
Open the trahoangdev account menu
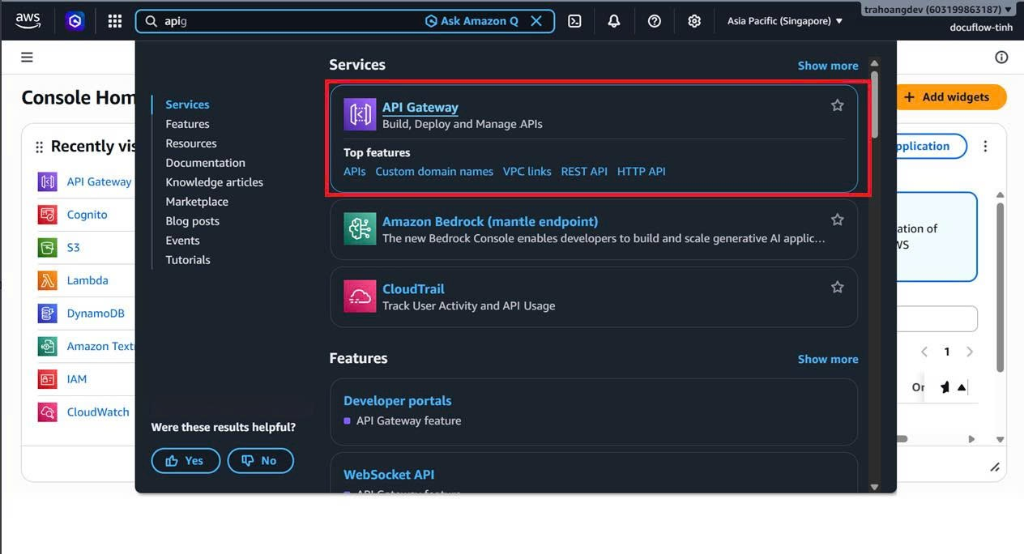[x=938, y=9]
